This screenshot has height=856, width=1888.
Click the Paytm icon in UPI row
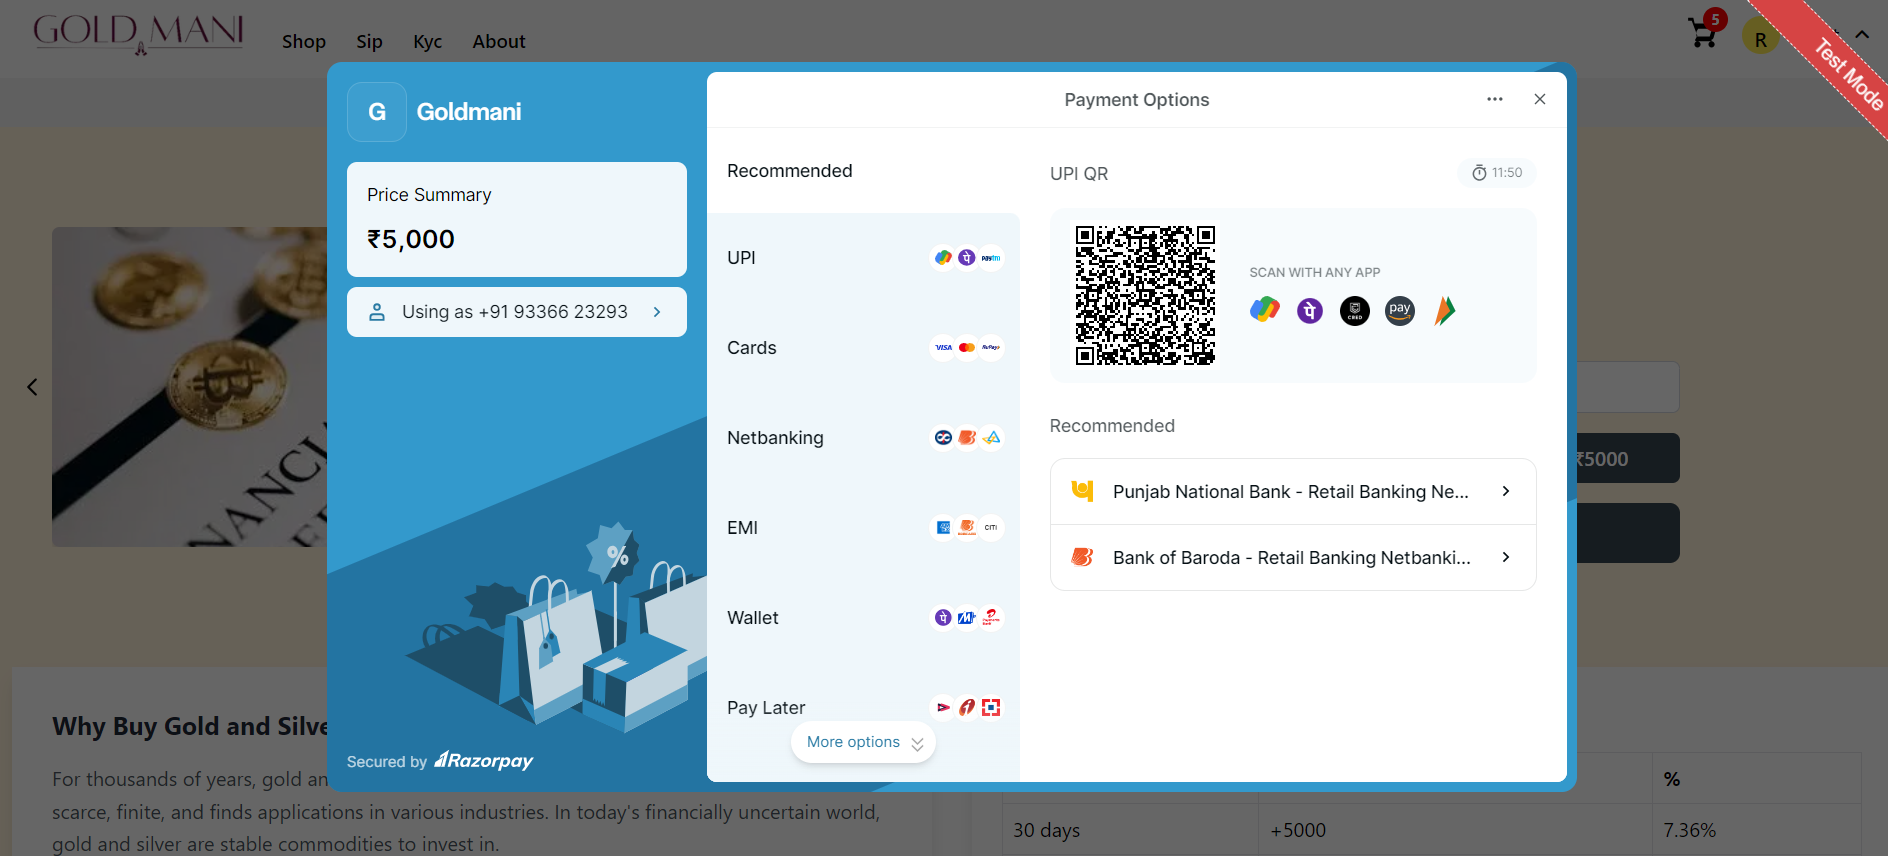pos(991,258)
